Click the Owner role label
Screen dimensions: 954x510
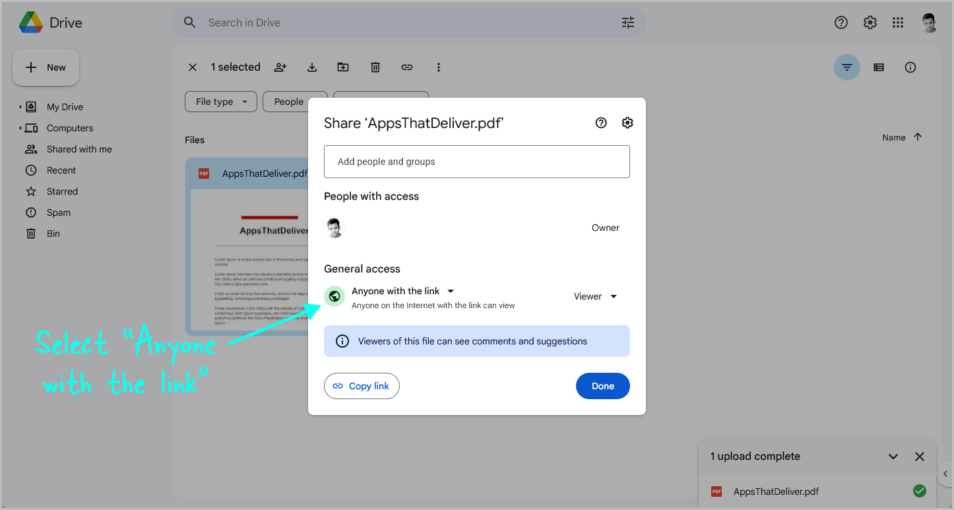click(605, 228)
